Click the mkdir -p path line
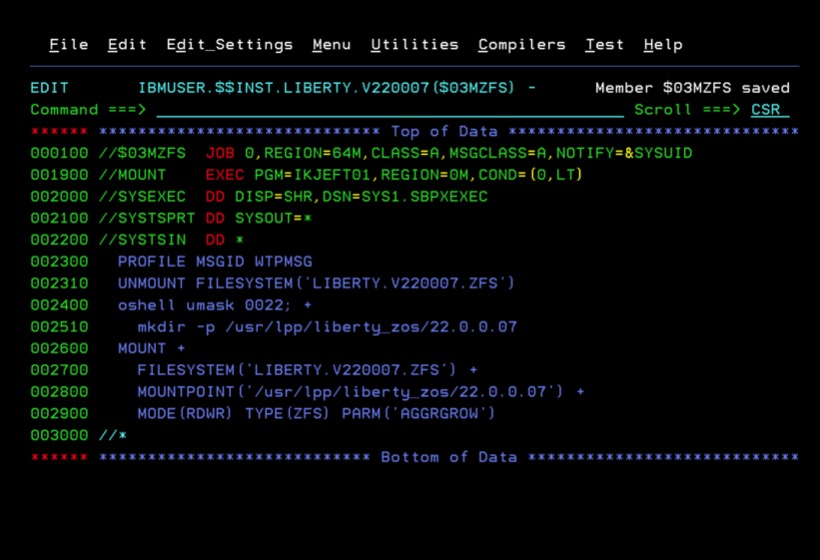 (x=327, y=327)
